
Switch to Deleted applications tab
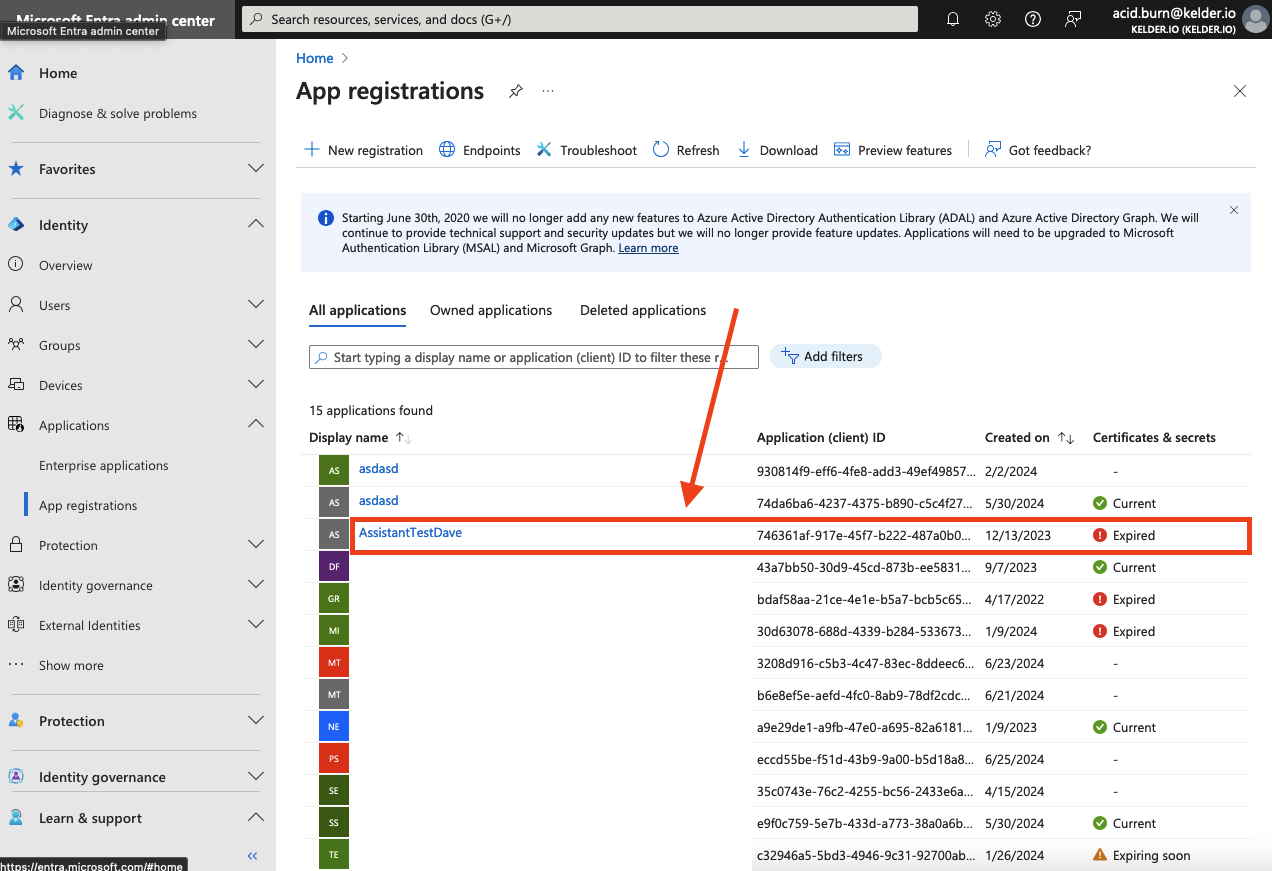[643, 310]
